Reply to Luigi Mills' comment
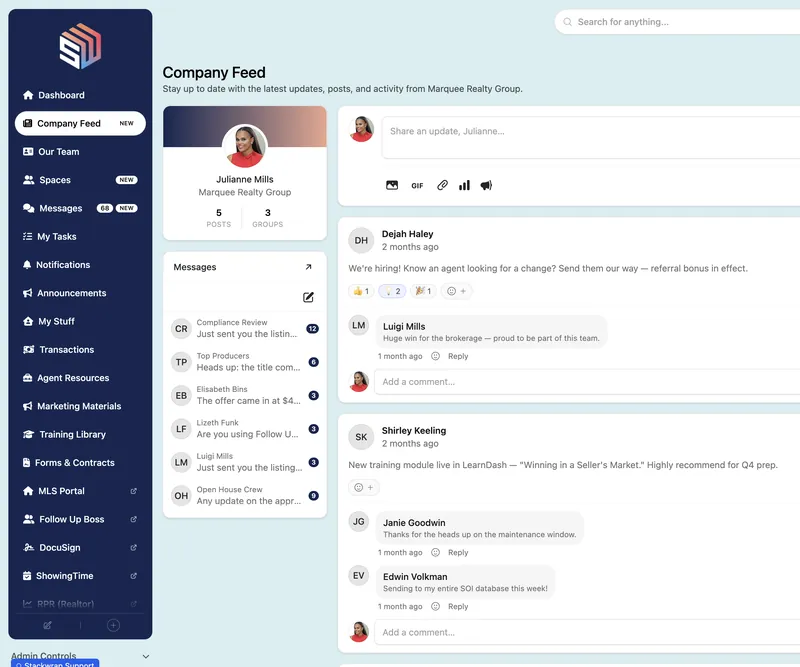800x667 pixels. click(x=458, y=356)
